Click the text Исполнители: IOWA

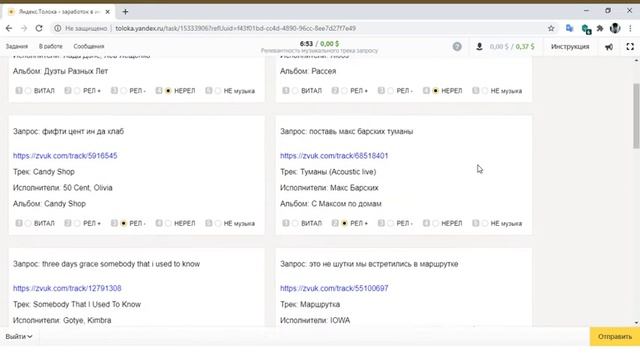pos(315,320)
